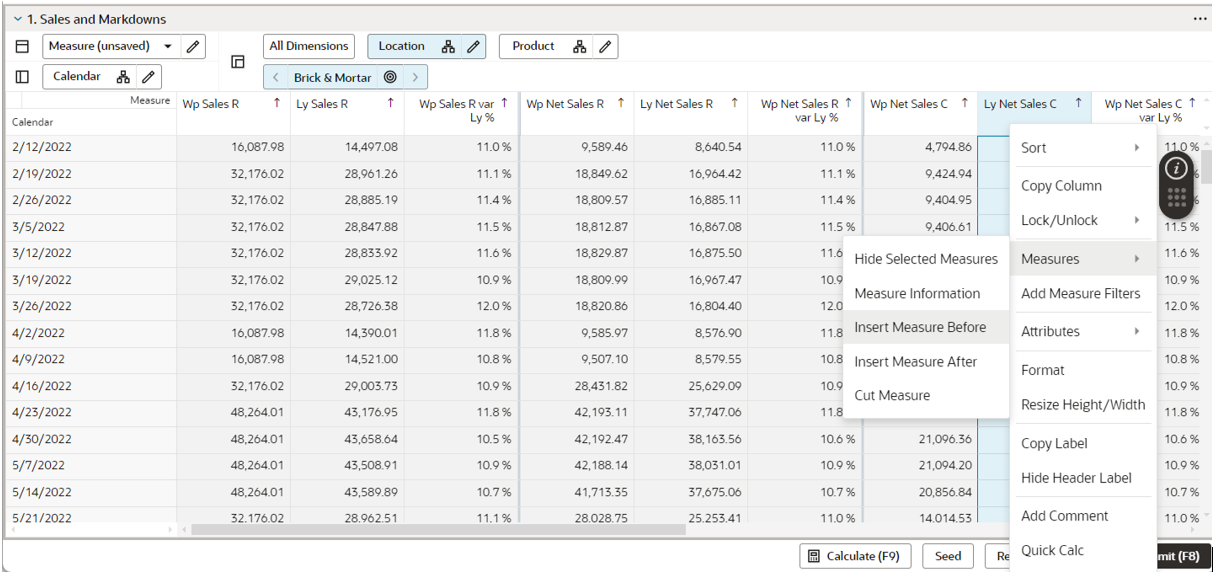This screenshot has height=573, width=1216.
Task: Open the three-dot menu at top right
Action: [x=1200, y=19]
